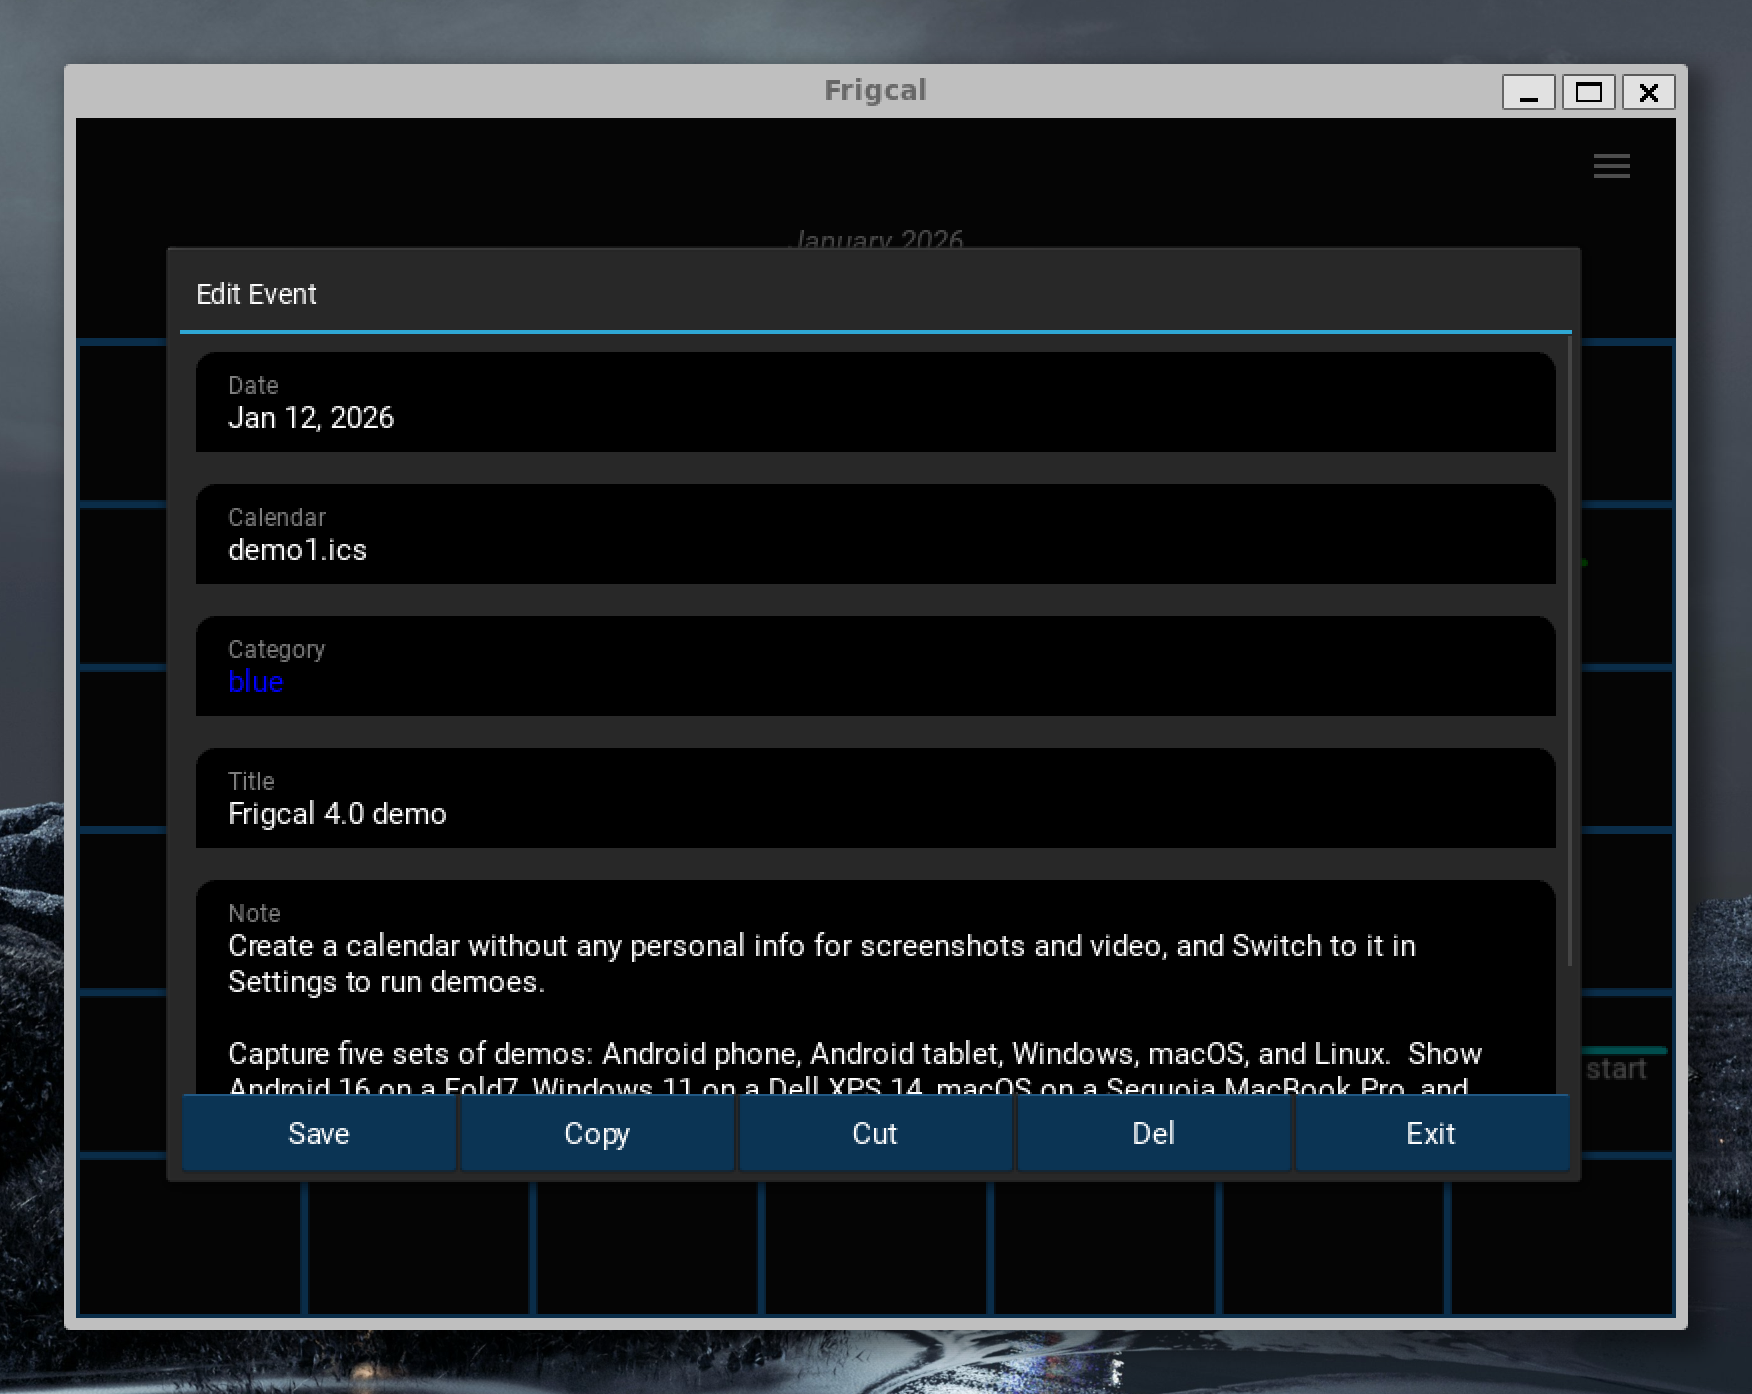Choose a calendar in the demo1.ics field
Screen dimensions: 1752x1394
(x=875, y=534)
